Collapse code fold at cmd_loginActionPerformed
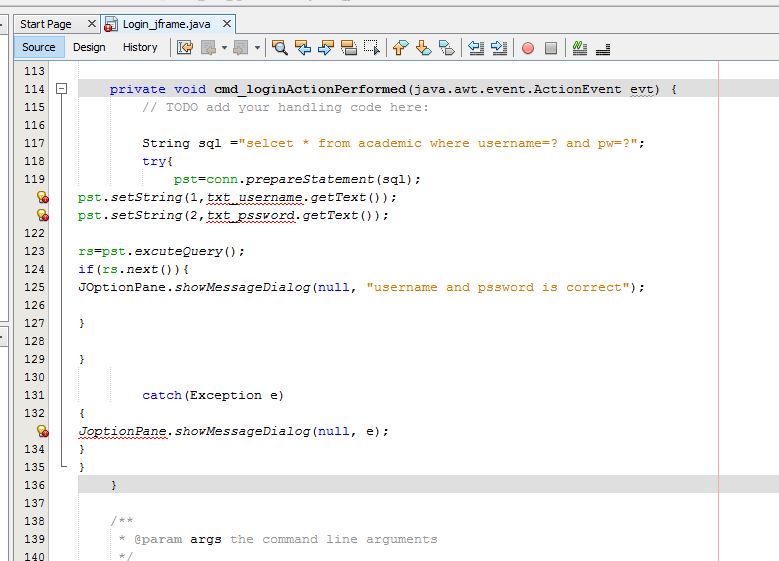This screenshot has width=779, height=561. (x=62, y=89)
